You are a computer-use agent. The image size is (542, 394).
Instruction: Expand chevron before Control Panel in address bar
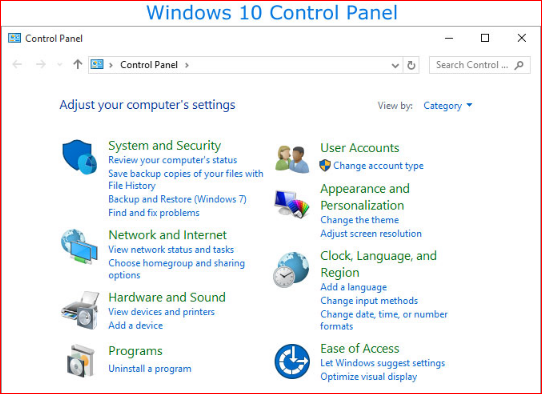[111, 65]
